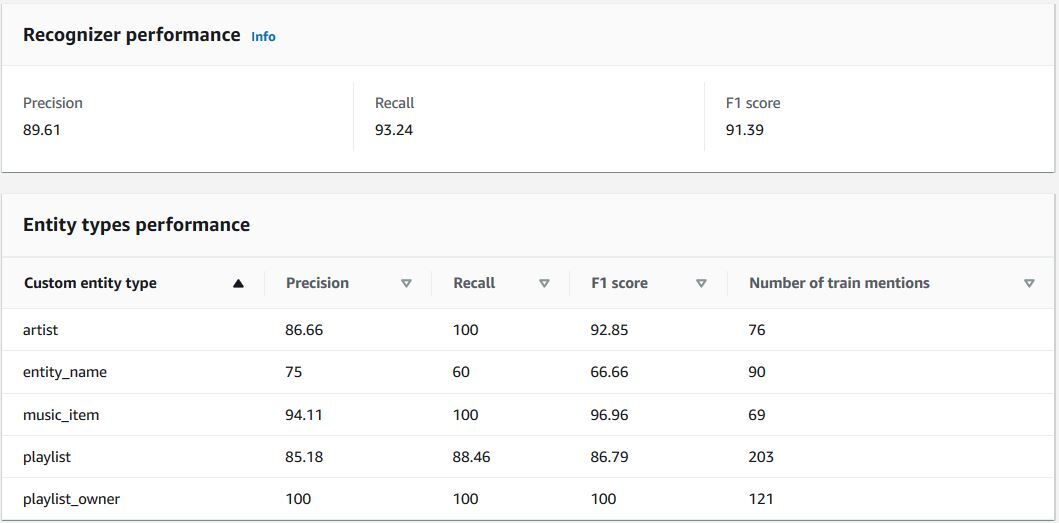Click the Recall column header label

[474, 283]
